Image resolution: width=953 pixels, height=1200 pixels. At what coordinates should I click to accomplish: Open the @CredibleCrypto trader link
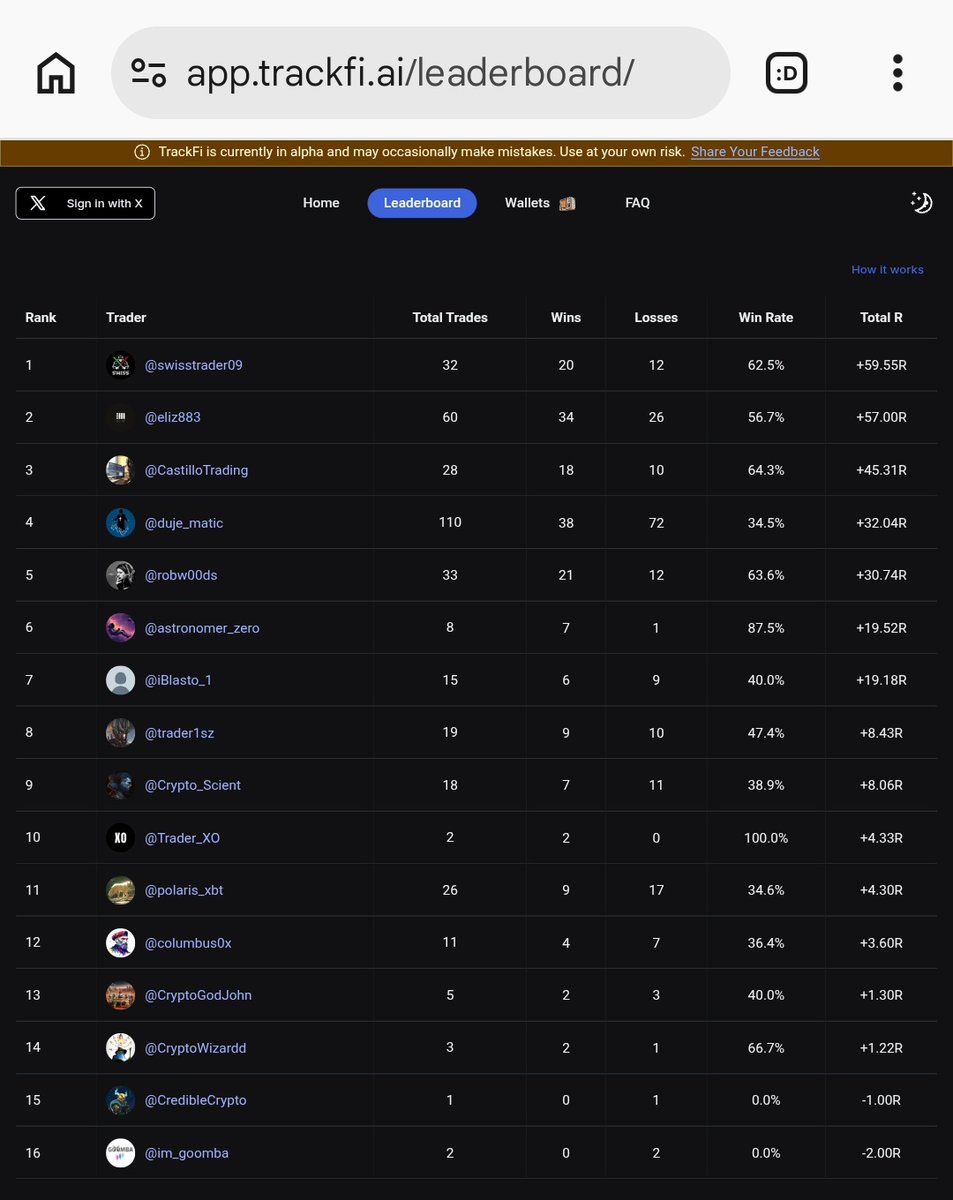click(x=196, y=1101)
